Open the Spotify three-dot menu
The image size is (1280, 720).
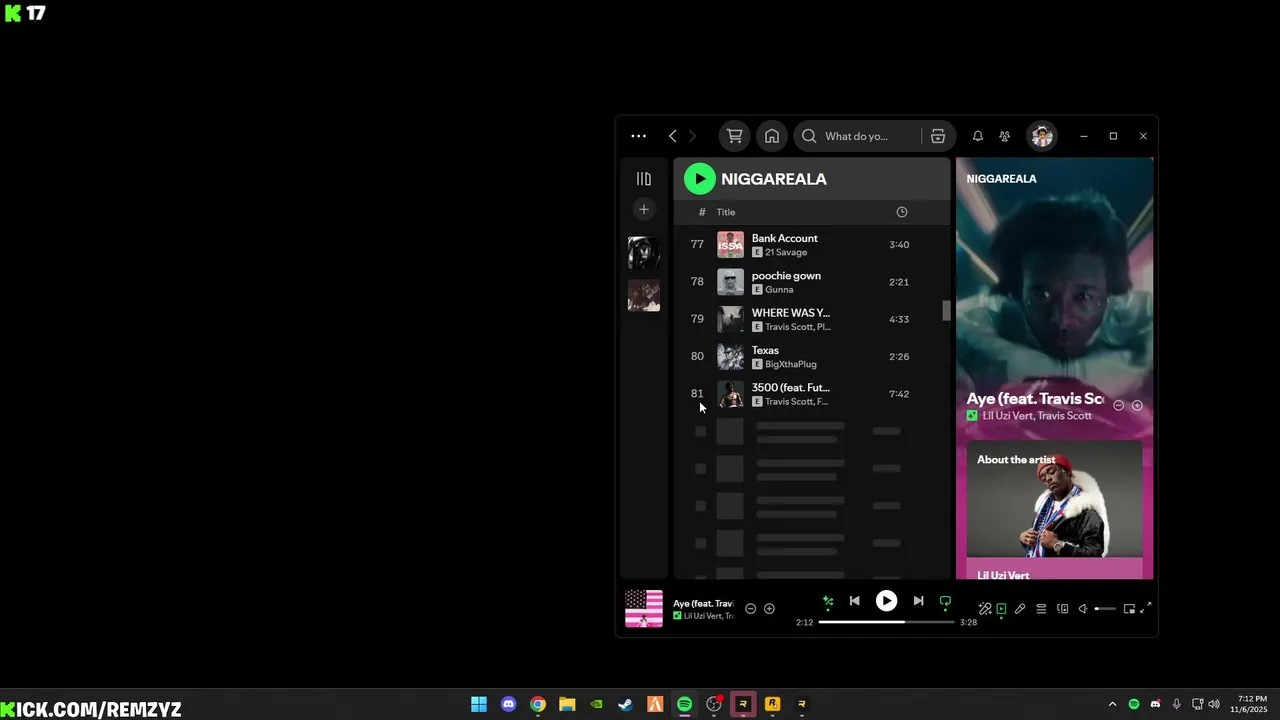[638, 136]
